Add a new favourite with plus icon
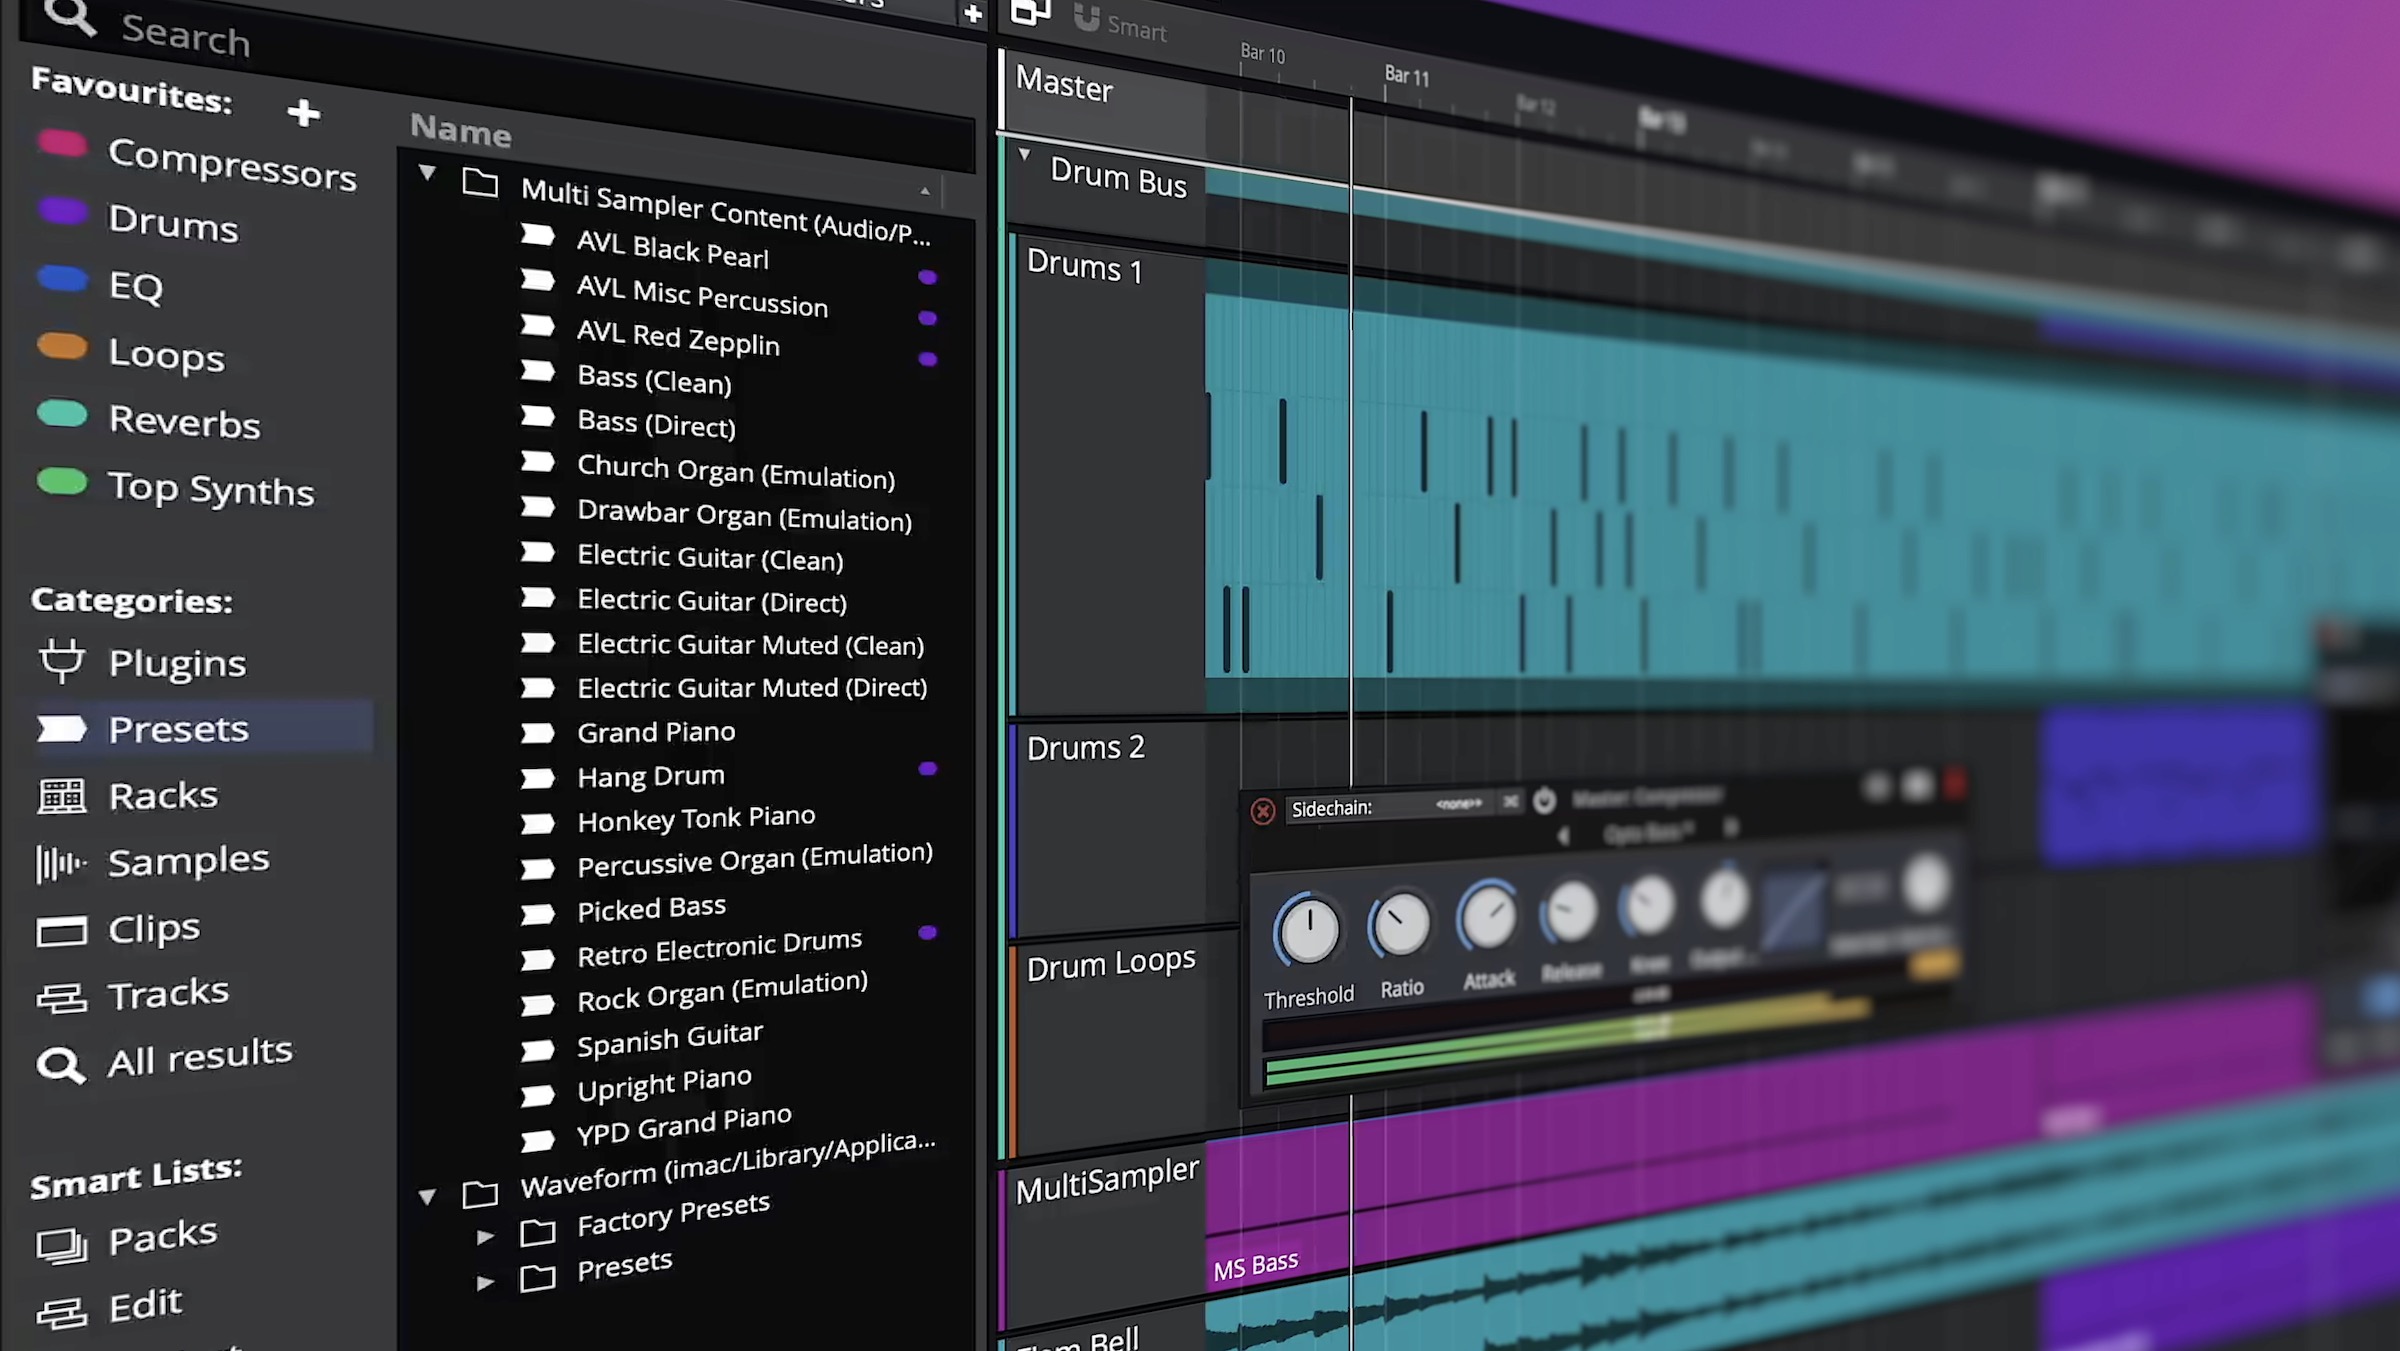Viewport: 2400px width, 1351px height. [x=303, y=112]
